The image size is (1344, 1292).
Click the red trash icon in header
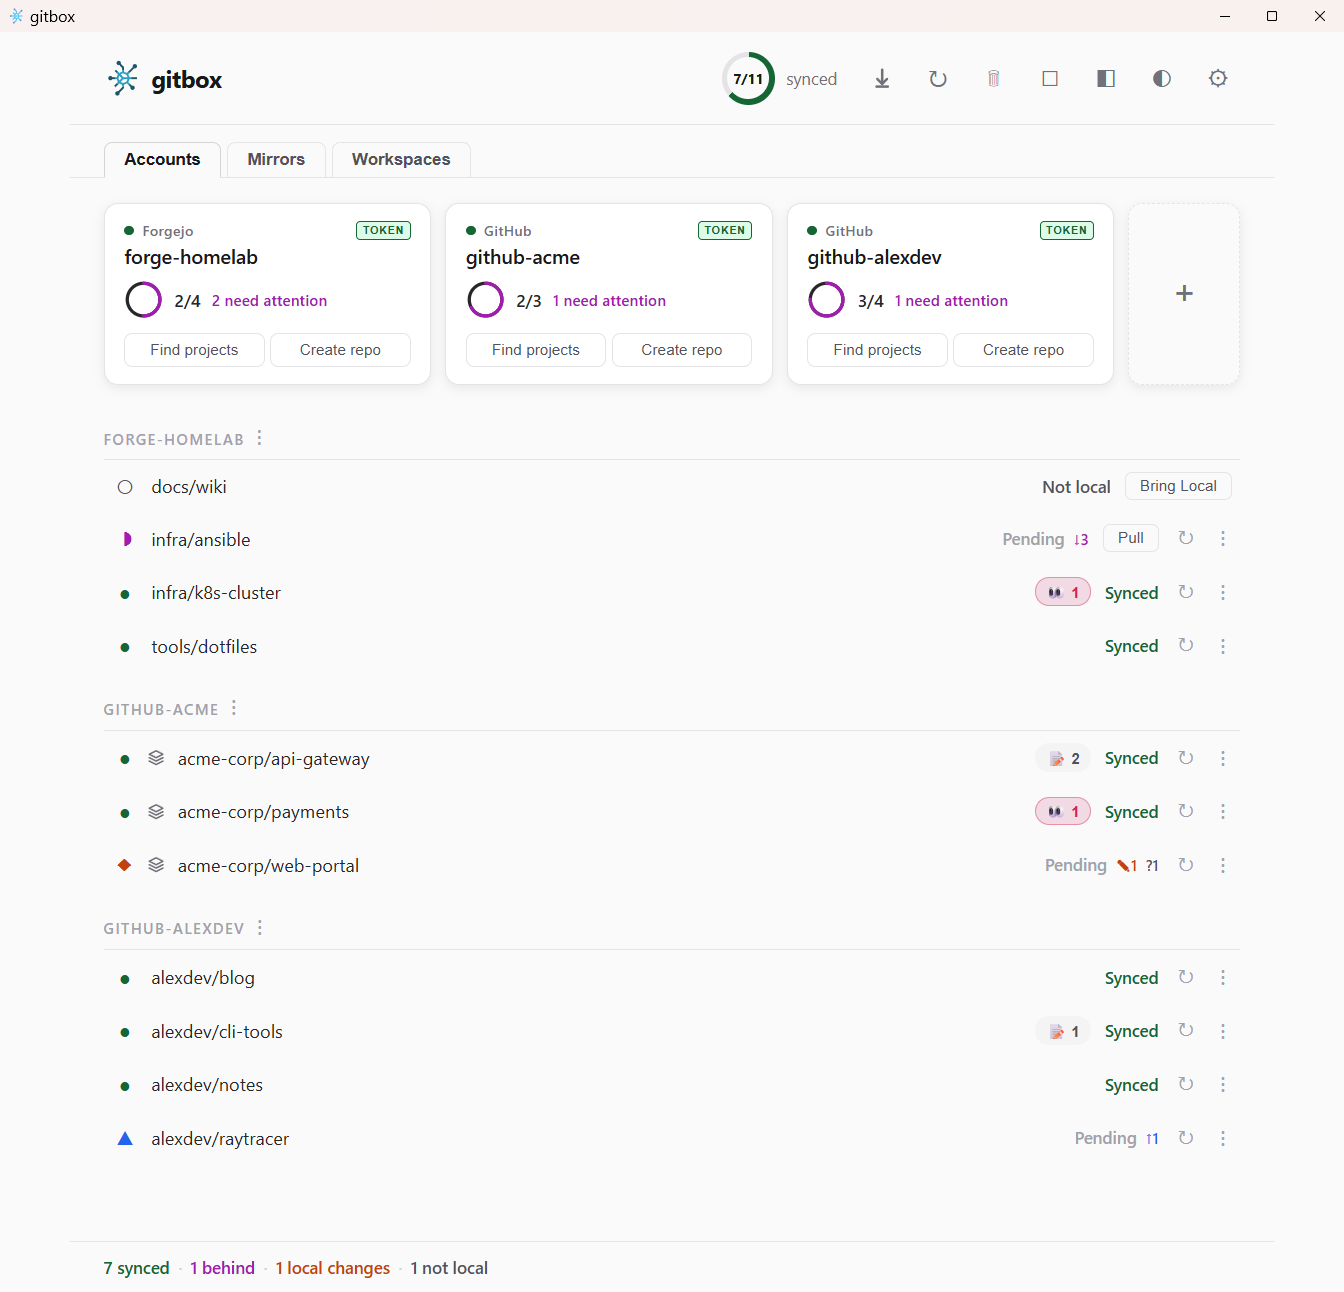click(x=994, y=79)
